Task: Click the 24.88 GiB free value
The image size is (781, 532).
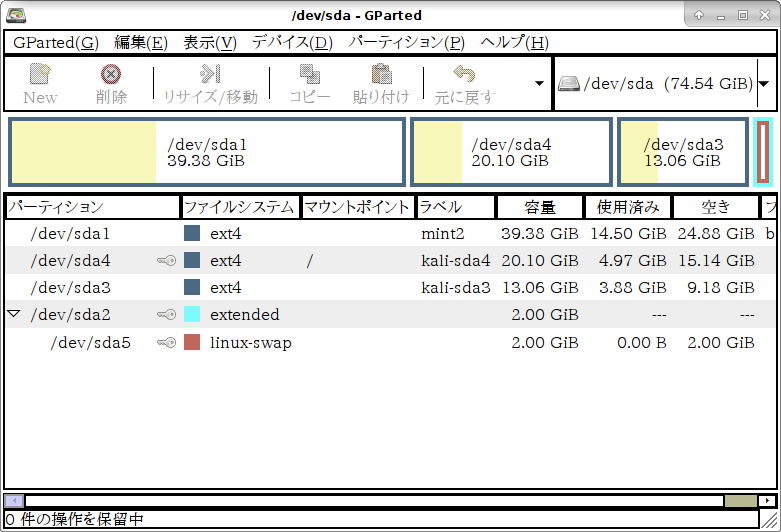Action: click(716, 234)
